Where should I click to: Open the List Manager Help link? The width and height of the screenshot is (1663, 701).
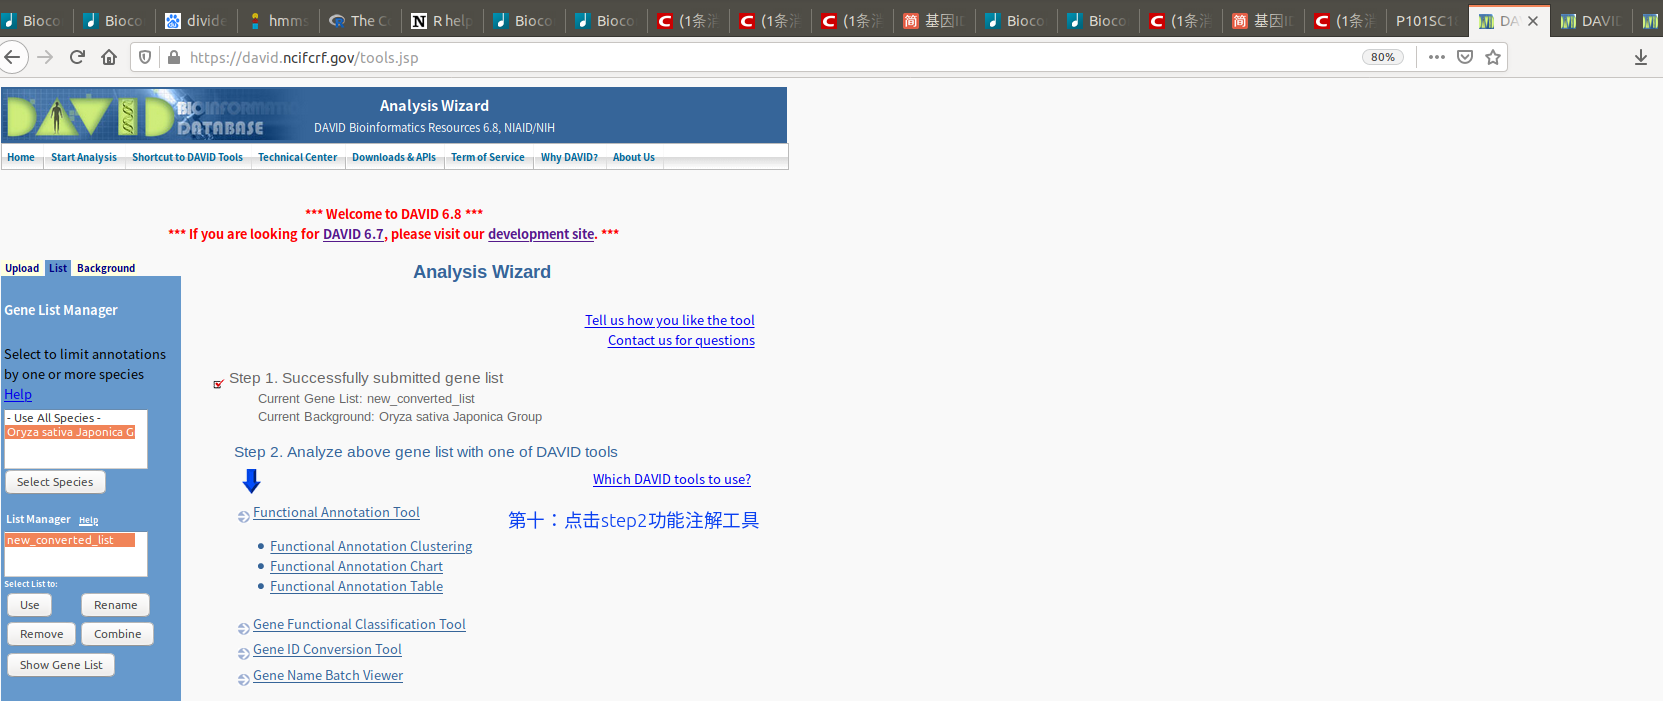pyautogui.click(x=88, y=520)
